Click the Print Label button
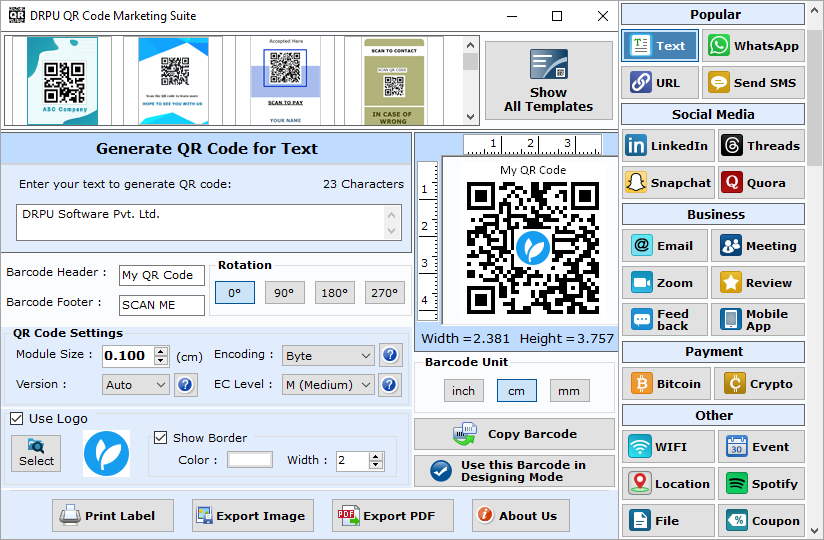 [x=112, y=515]
